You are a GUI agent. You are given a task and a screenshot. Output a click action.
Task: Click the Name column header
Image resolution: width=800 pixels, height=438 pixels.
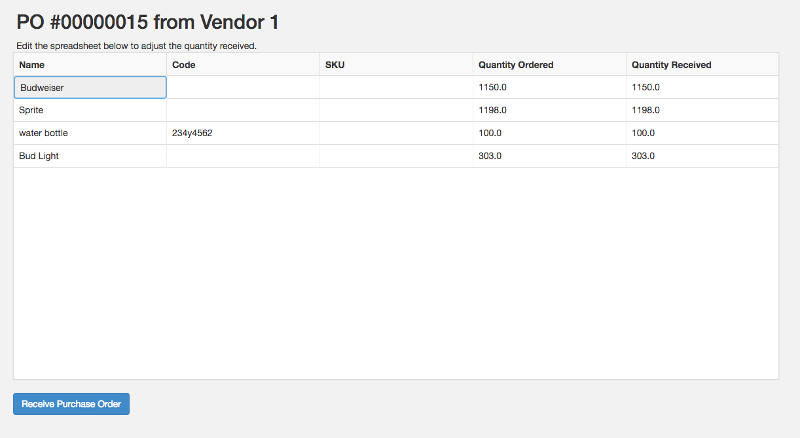coord(90,65)
